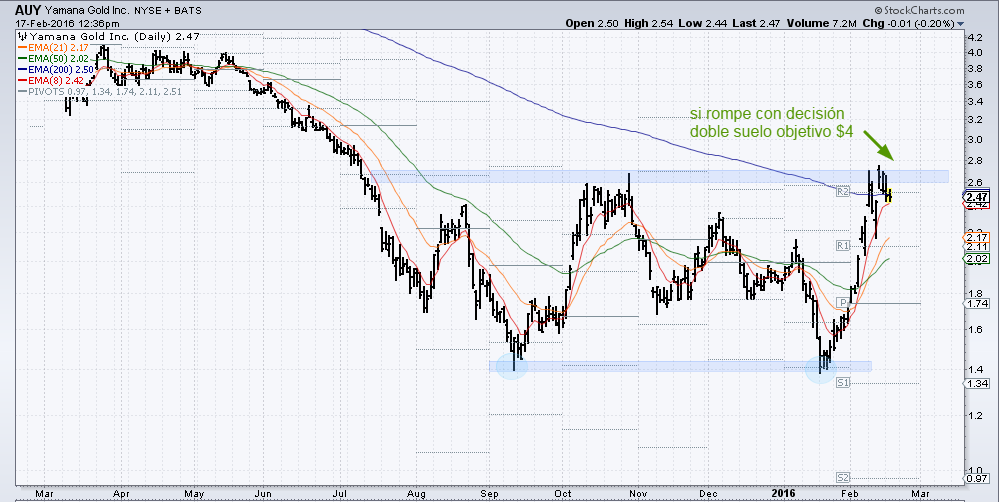Click the P pivot level label
This screenshot has height=502, width=999.
coord(843,303)
